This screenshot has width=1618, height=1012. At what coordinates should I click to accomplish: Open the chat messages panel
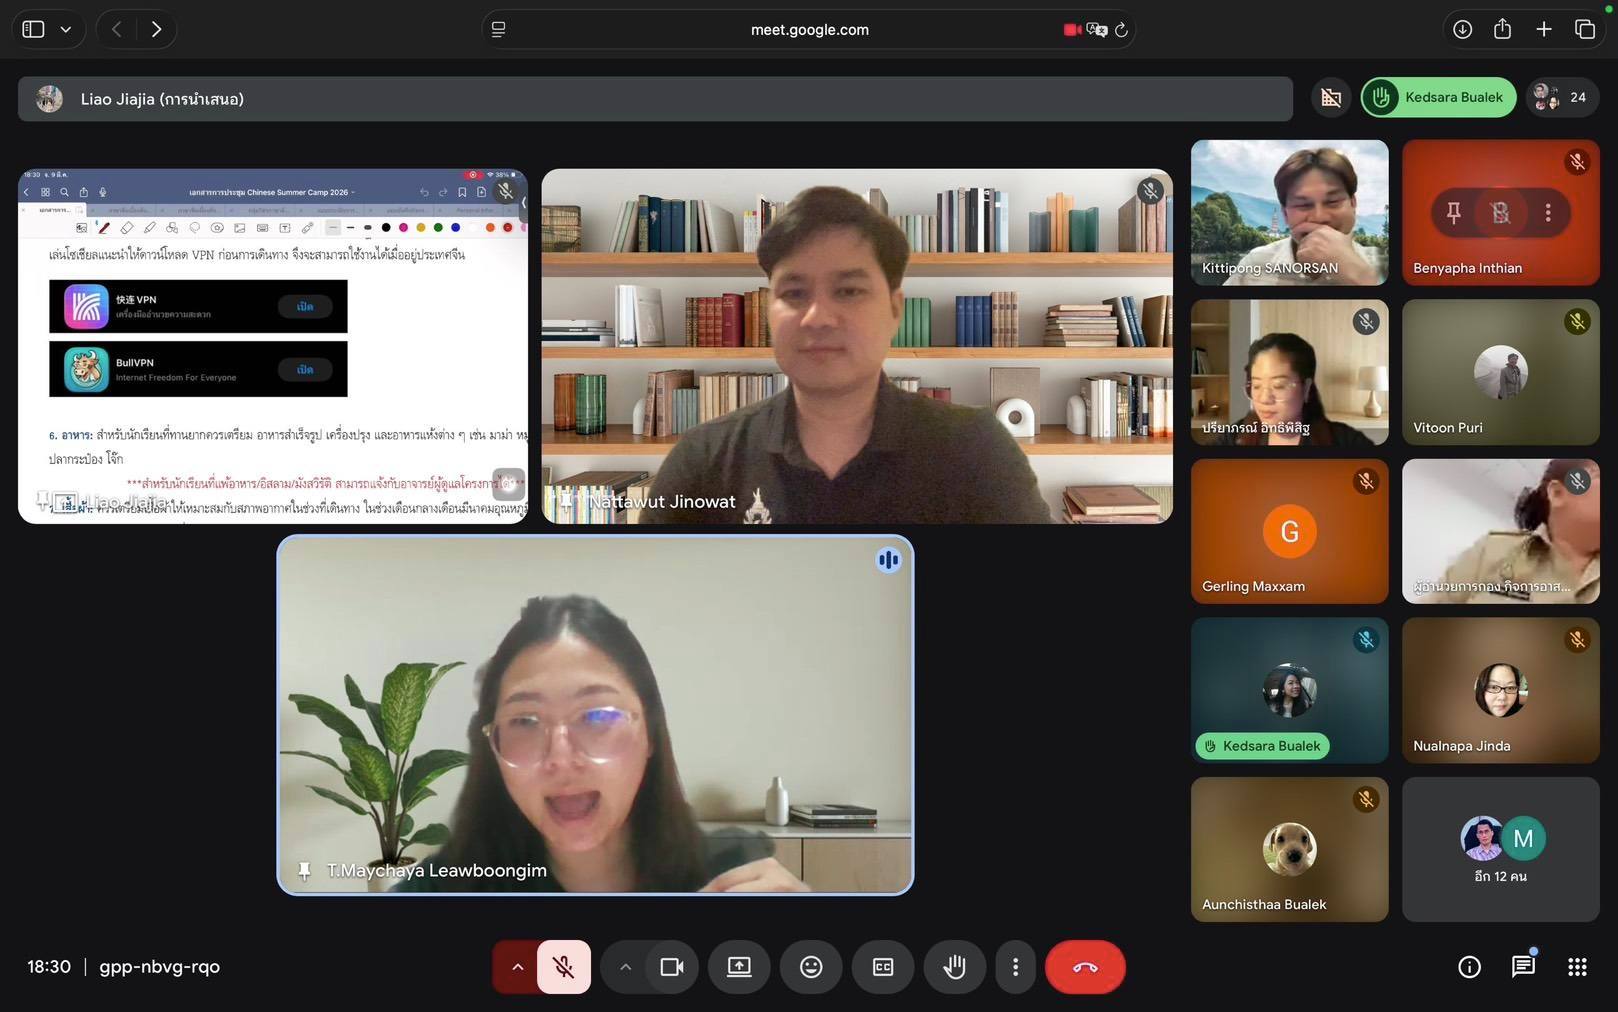(x=1522, y=967)
